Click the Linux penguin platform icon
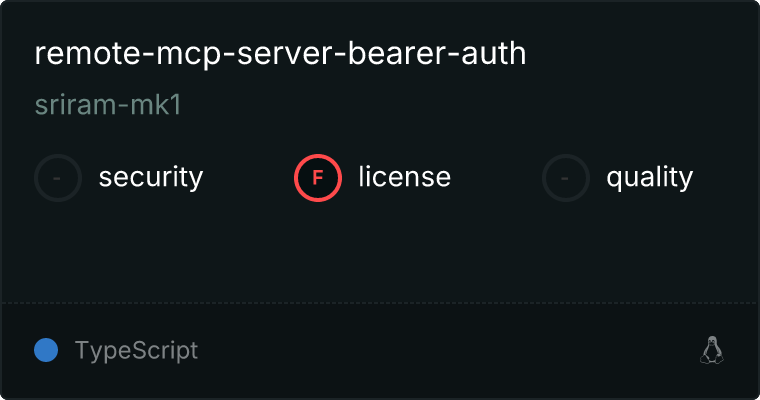Viewport: 760px width, 400px height. click(712, 350)
